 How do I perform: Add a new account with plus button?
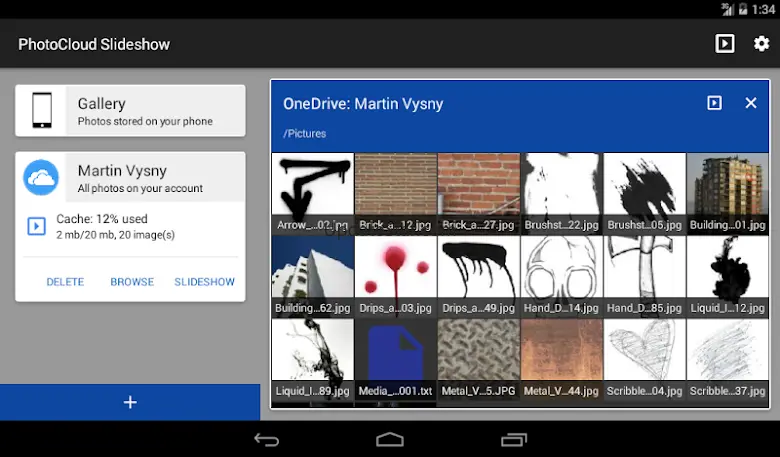130,402
